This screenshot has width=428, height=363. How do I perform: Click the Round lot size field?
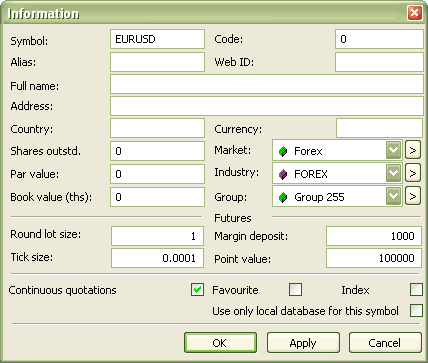[x=157, y=236]
